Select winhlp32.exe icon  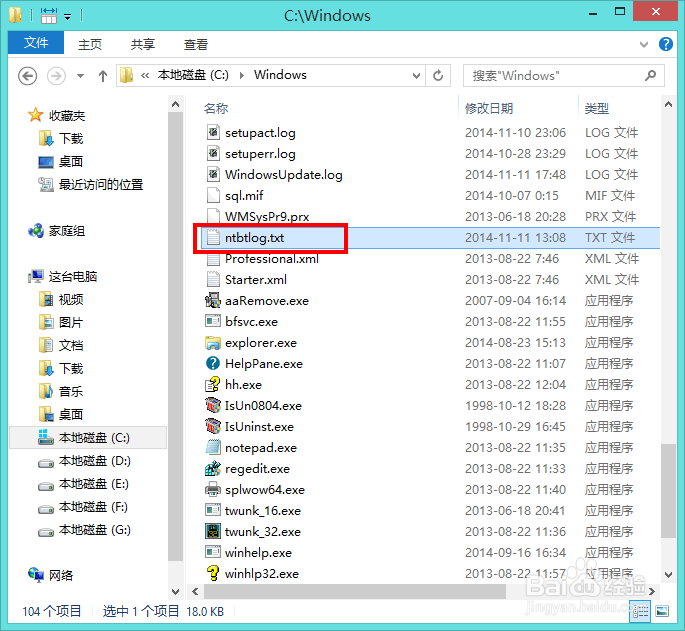click(x=213, y=573)
